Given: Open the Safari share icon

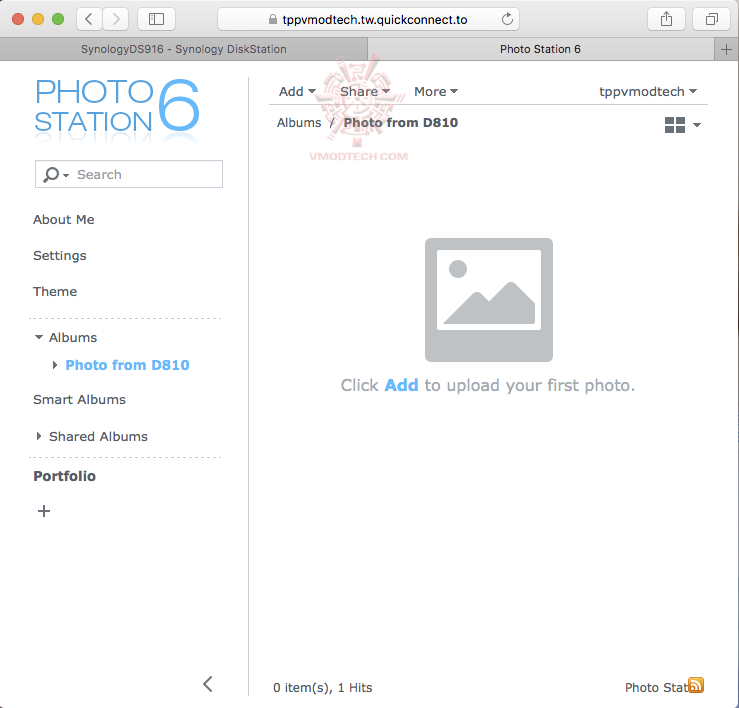Looking at the screenshot, I should [x=666, y=19].
